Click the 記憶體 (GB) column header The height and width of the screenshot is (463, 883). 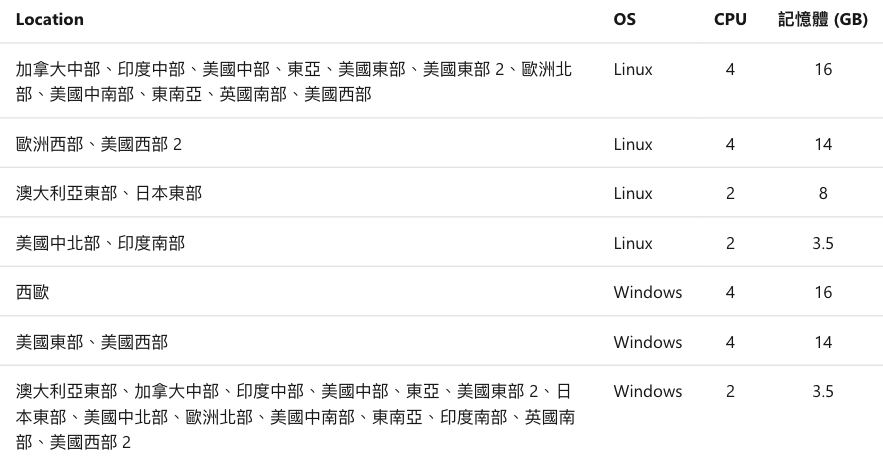pyautogui.click(x=823, y=20)
